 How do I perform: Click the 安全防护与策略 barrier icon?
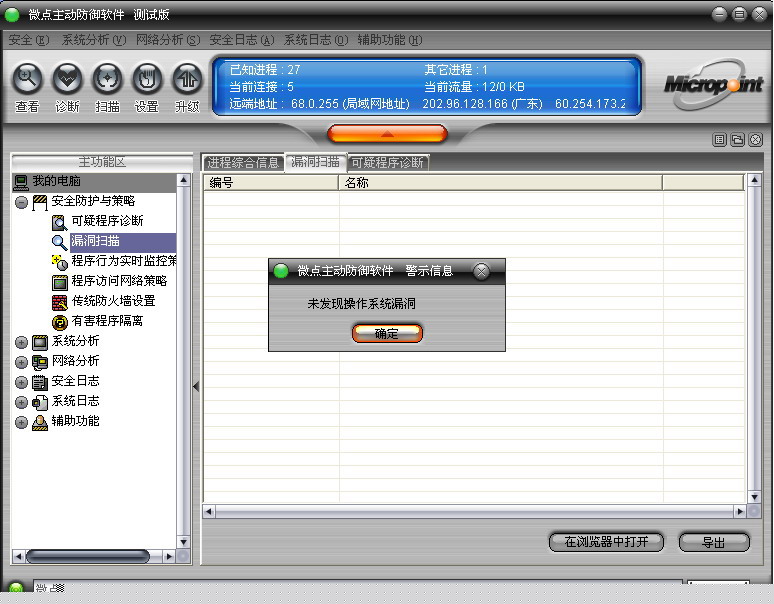coord(40,202)
